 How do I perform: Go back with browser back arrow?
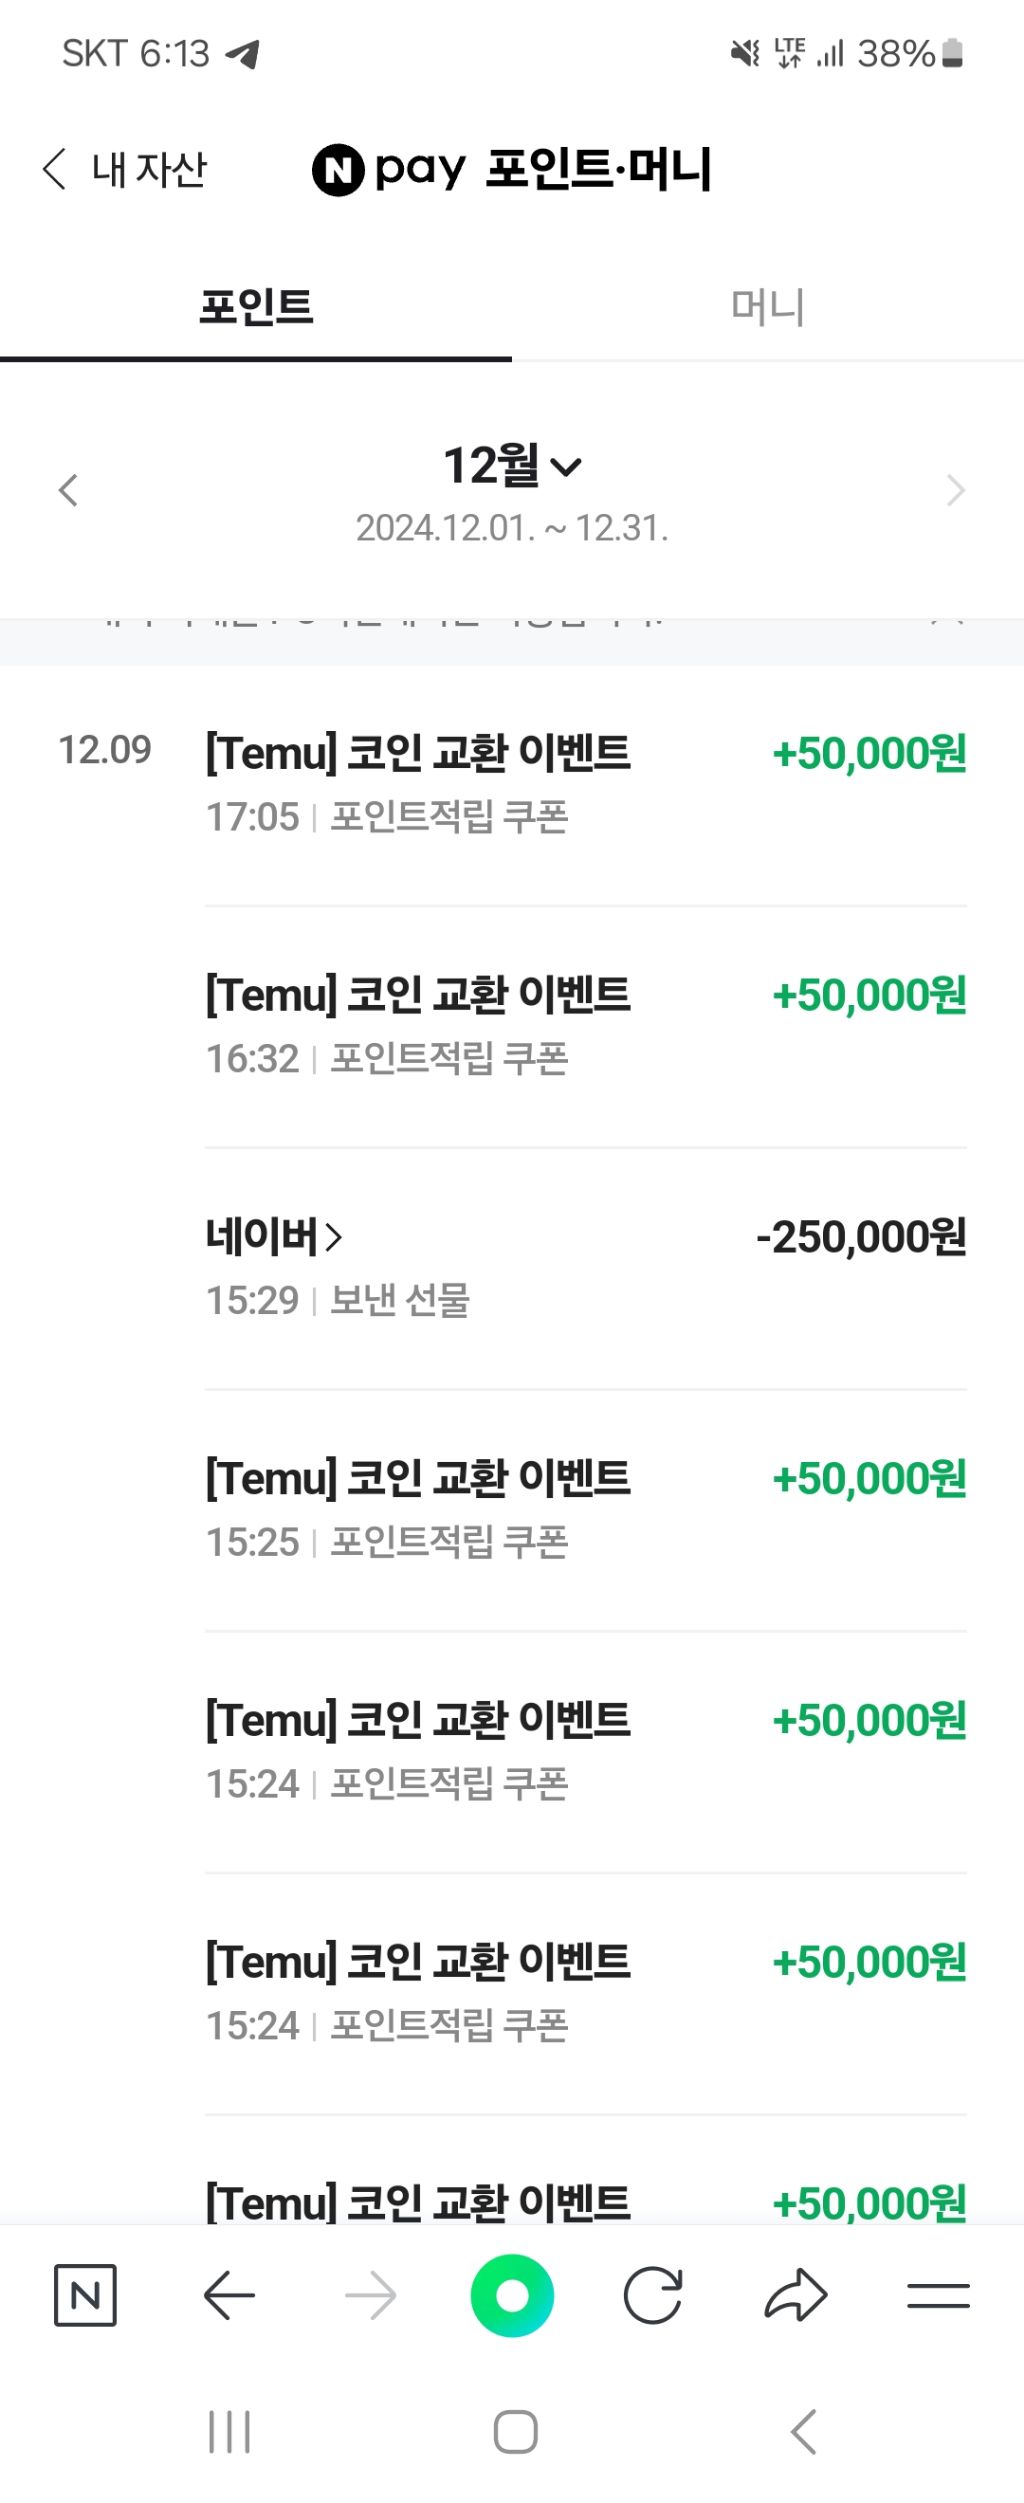(229, 2296)
